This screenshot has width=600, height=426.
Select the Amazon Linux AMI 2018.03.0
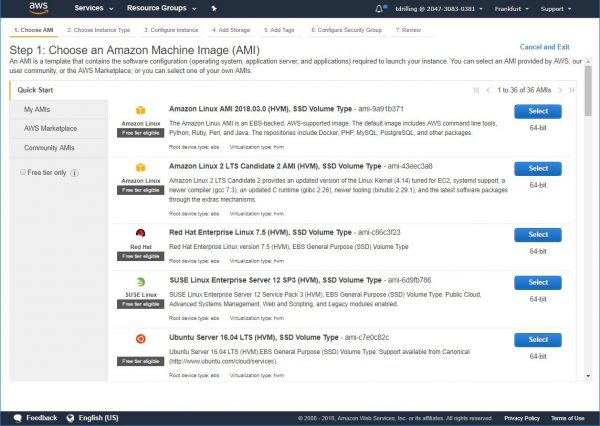pyautogui.click(x=538, y=111)
